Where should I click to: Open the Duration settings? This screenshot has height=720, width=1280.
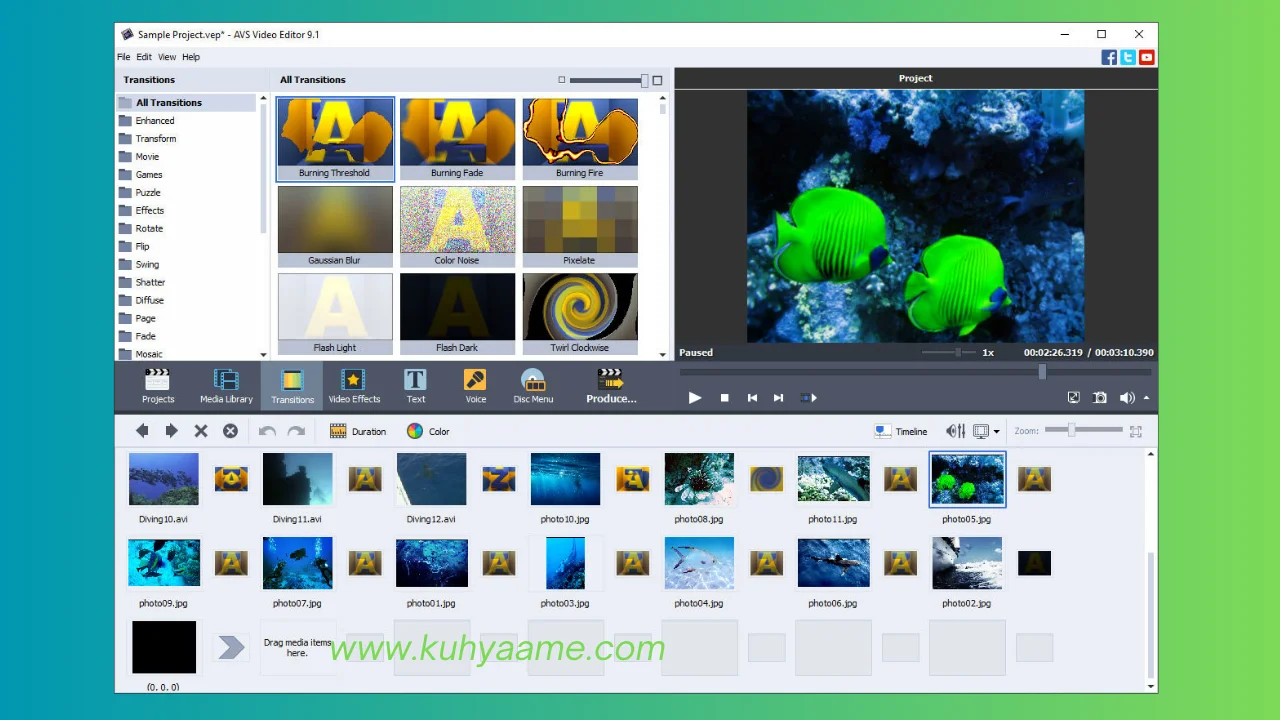358,431
